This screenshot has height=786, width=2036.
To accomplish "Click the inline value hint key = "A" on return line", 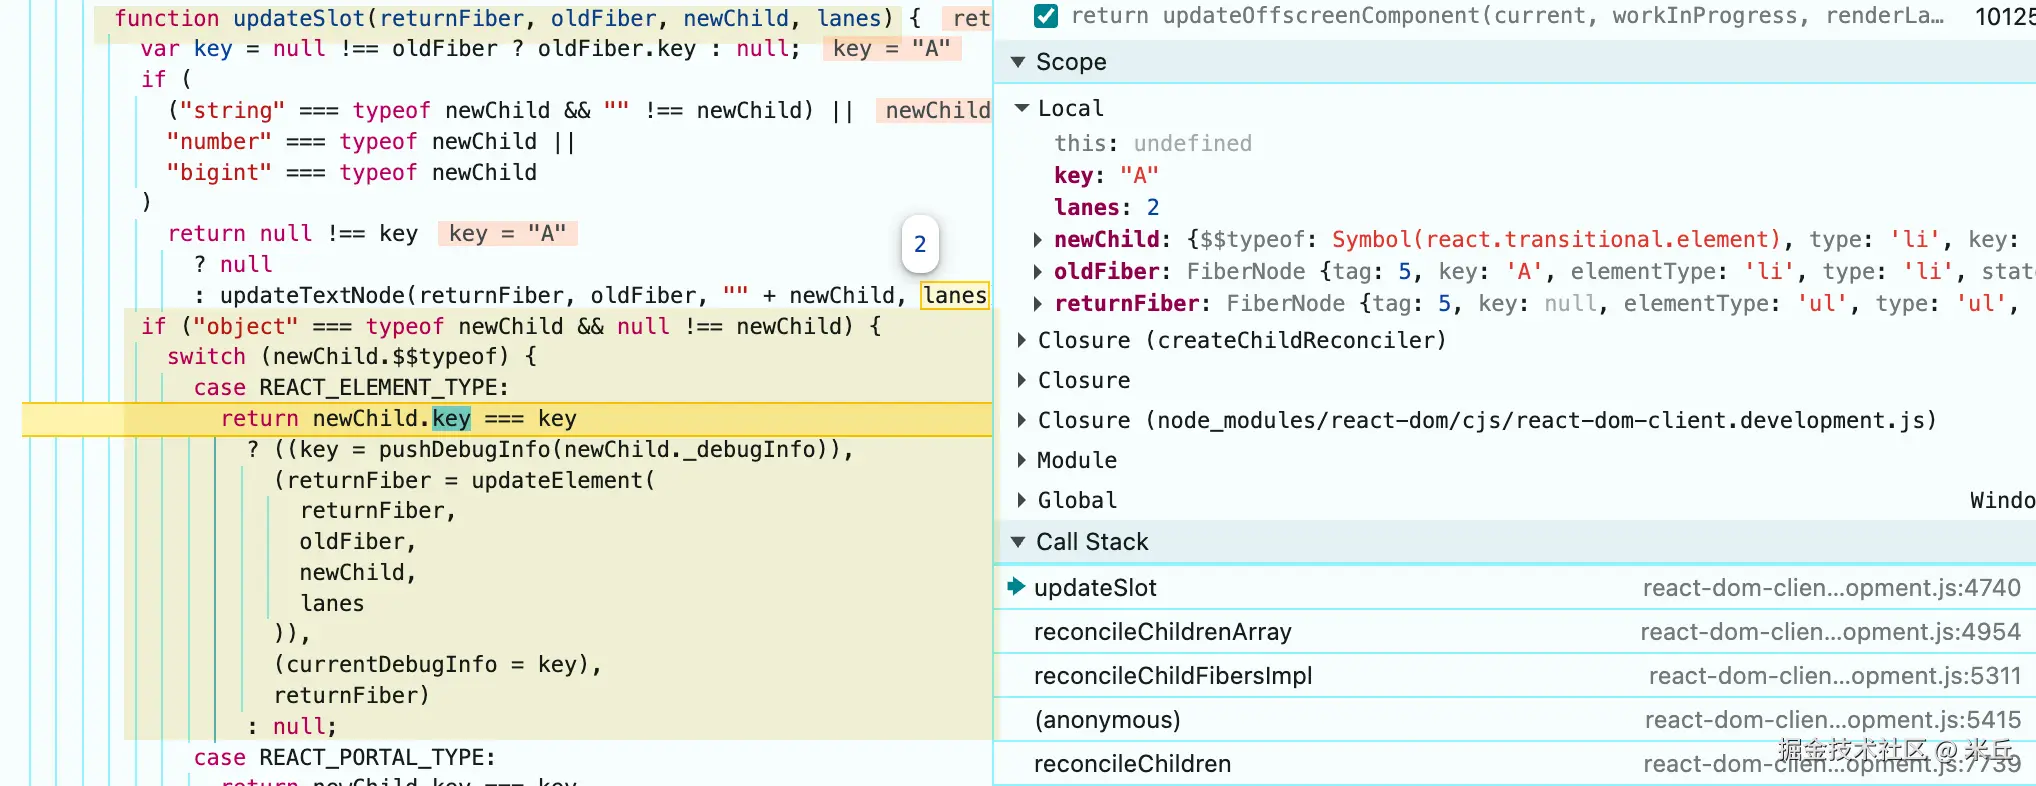I will coord(508,234).
